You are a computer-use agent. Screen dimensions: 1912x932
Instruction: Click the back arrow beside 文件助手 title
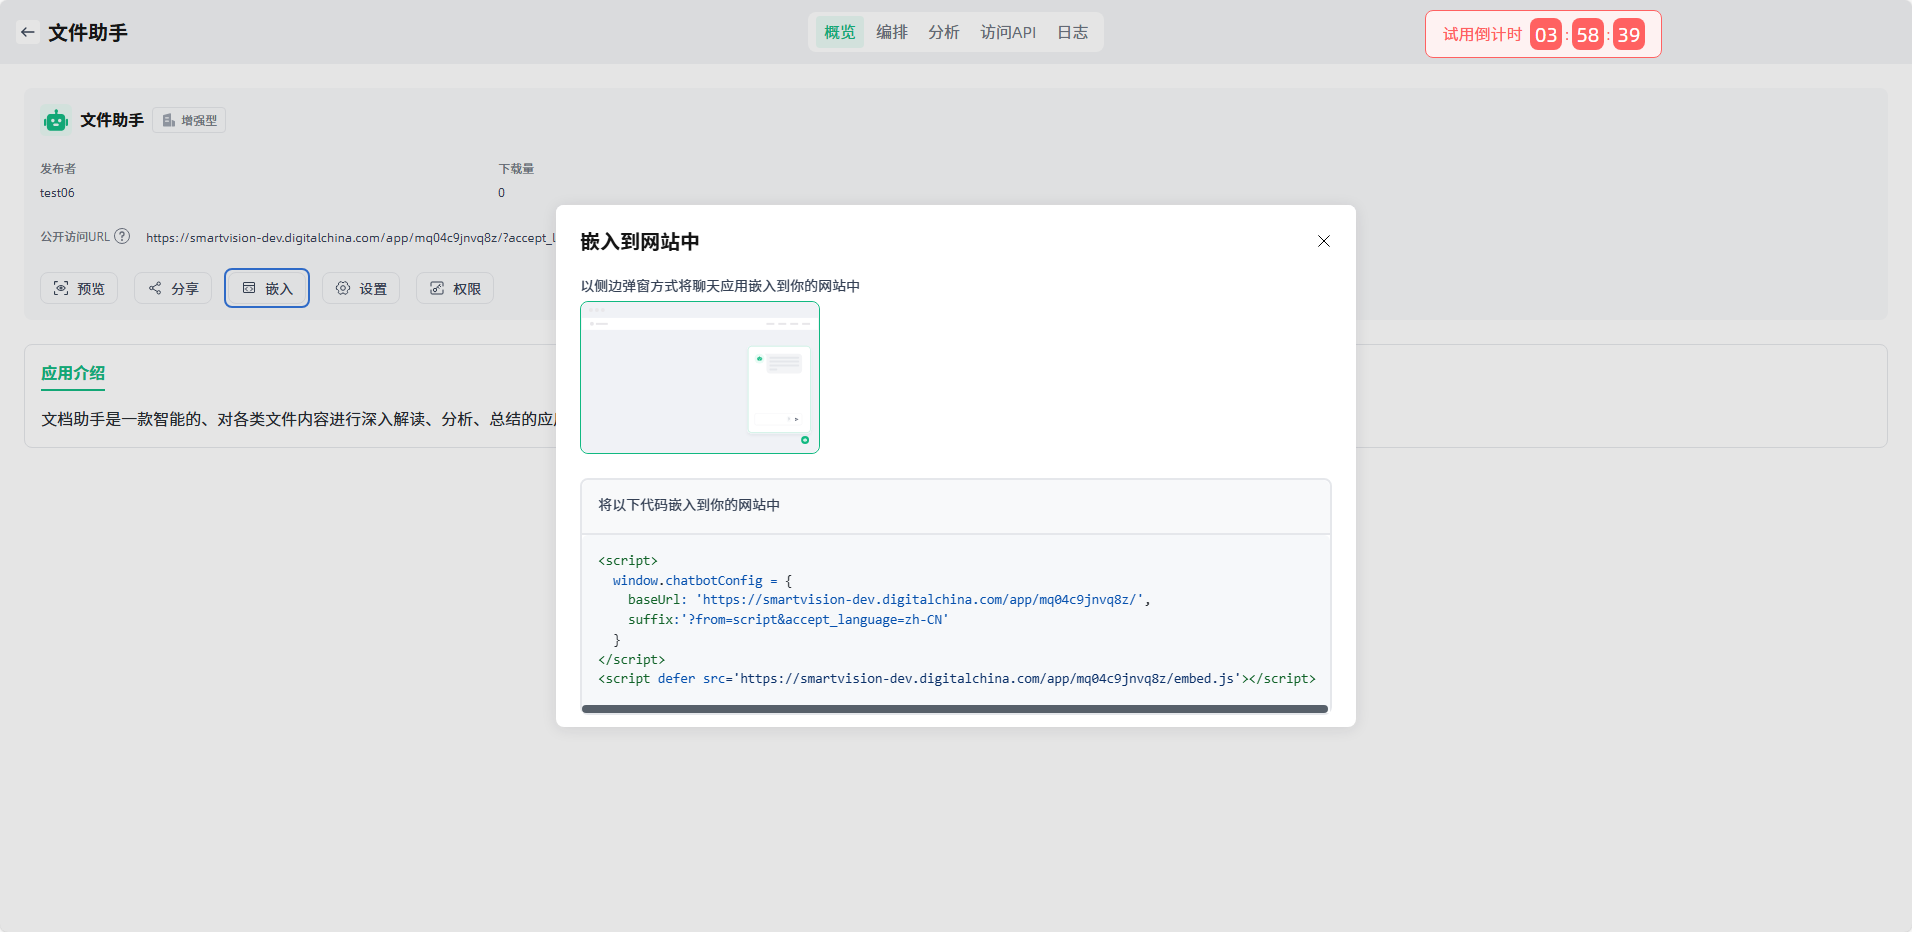(x=28, y=32)
